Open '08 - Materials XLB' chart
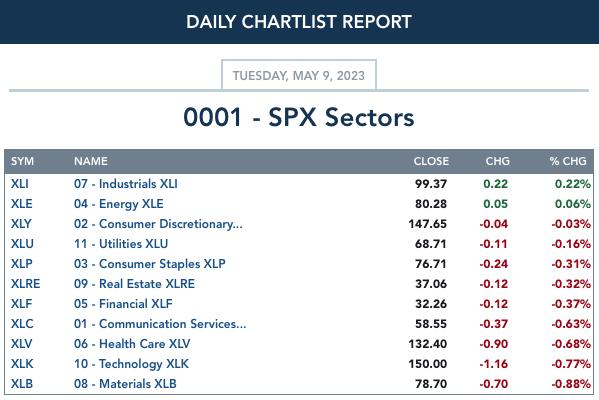 pyautogui.click(x=125, y=384)
